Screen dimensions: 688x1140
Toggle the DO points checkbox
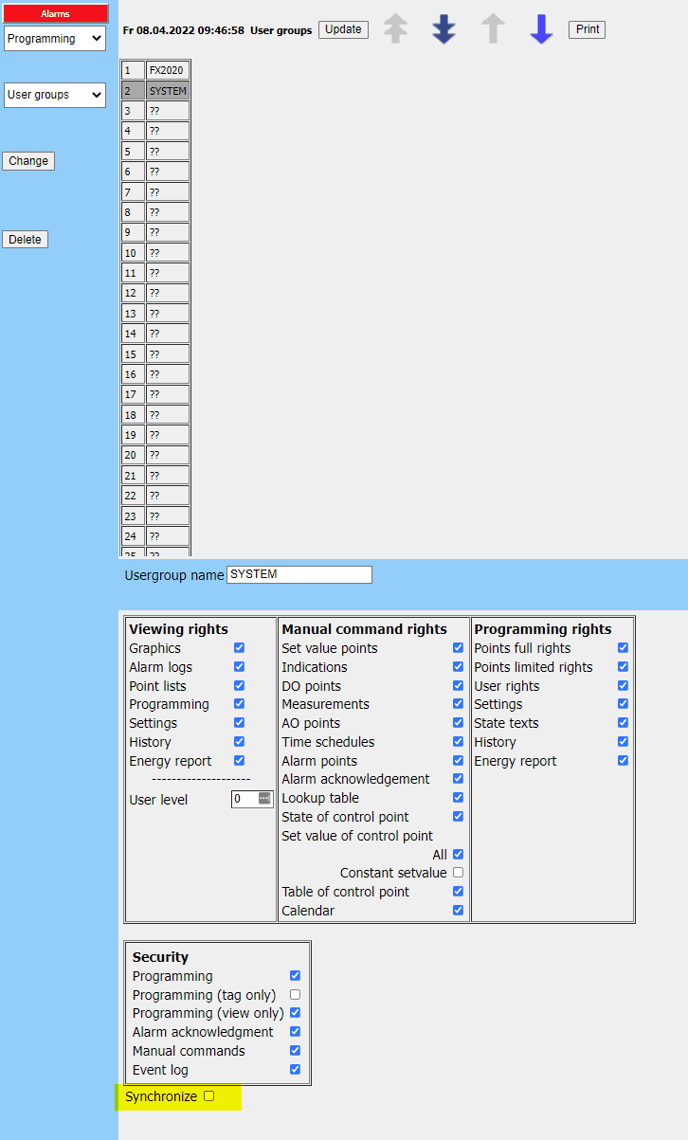458,685
